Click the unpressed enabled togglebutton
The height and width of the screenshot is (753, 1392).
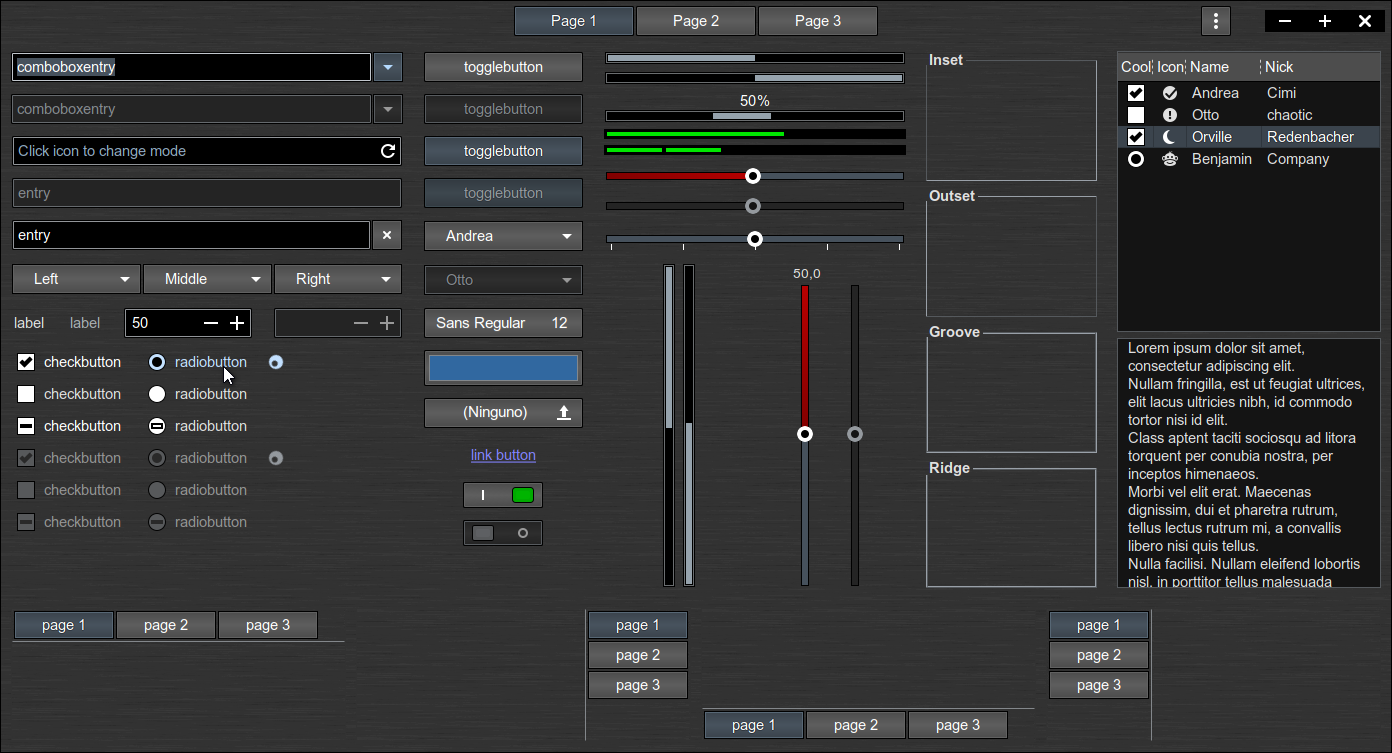click(503, 67)
